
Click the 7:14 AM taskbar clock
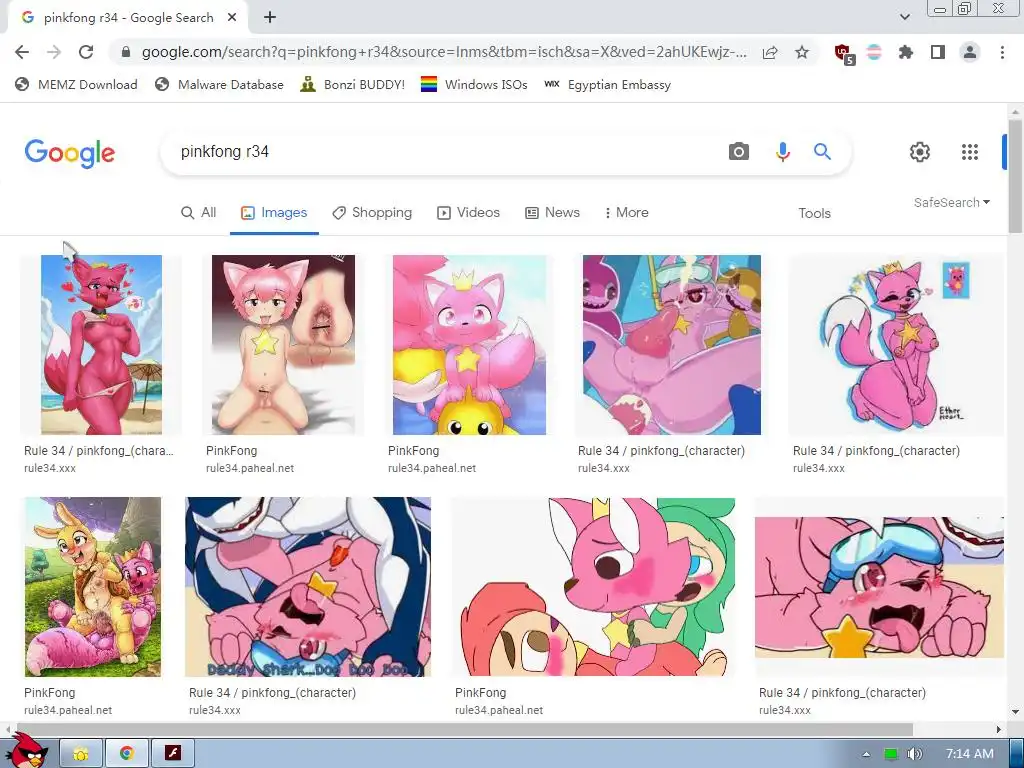(970, 754)
